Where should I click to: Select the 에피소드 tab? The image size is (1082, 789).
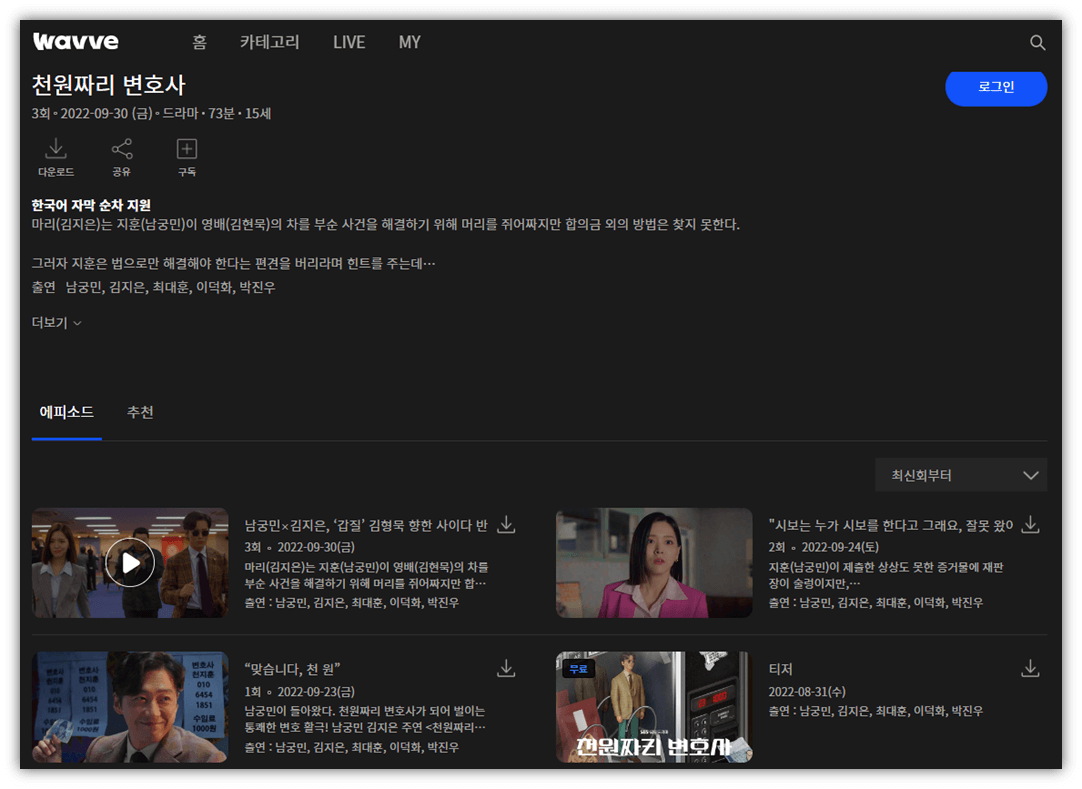click(66, 412)
